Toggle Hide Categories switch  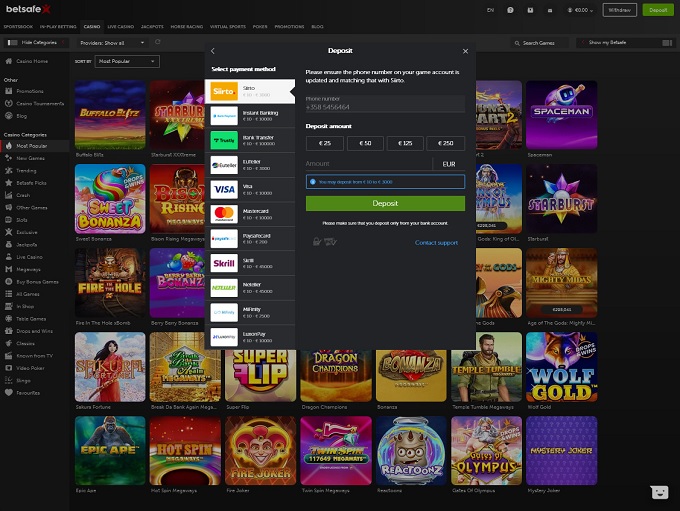click(14, 43)
